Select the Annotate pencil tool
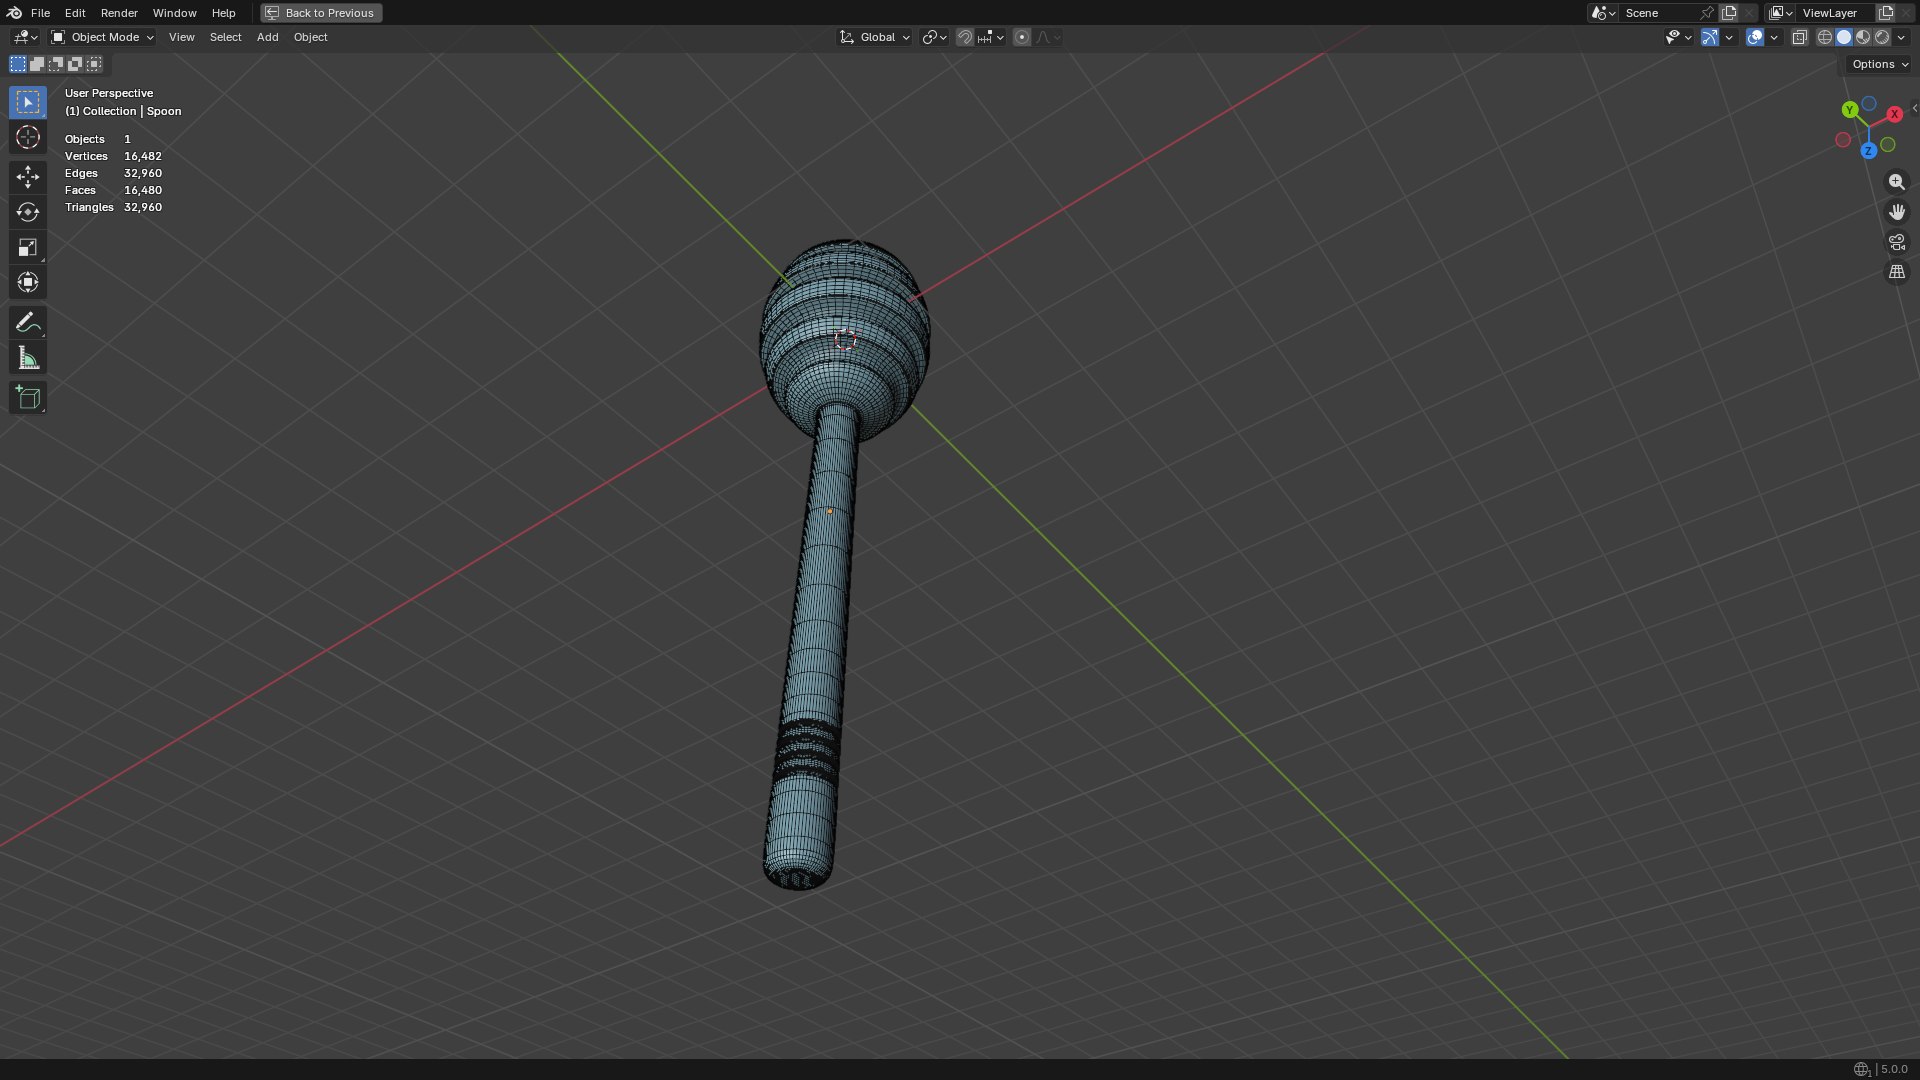This screenshot has height=1080, width=1920. click(28, 322)
